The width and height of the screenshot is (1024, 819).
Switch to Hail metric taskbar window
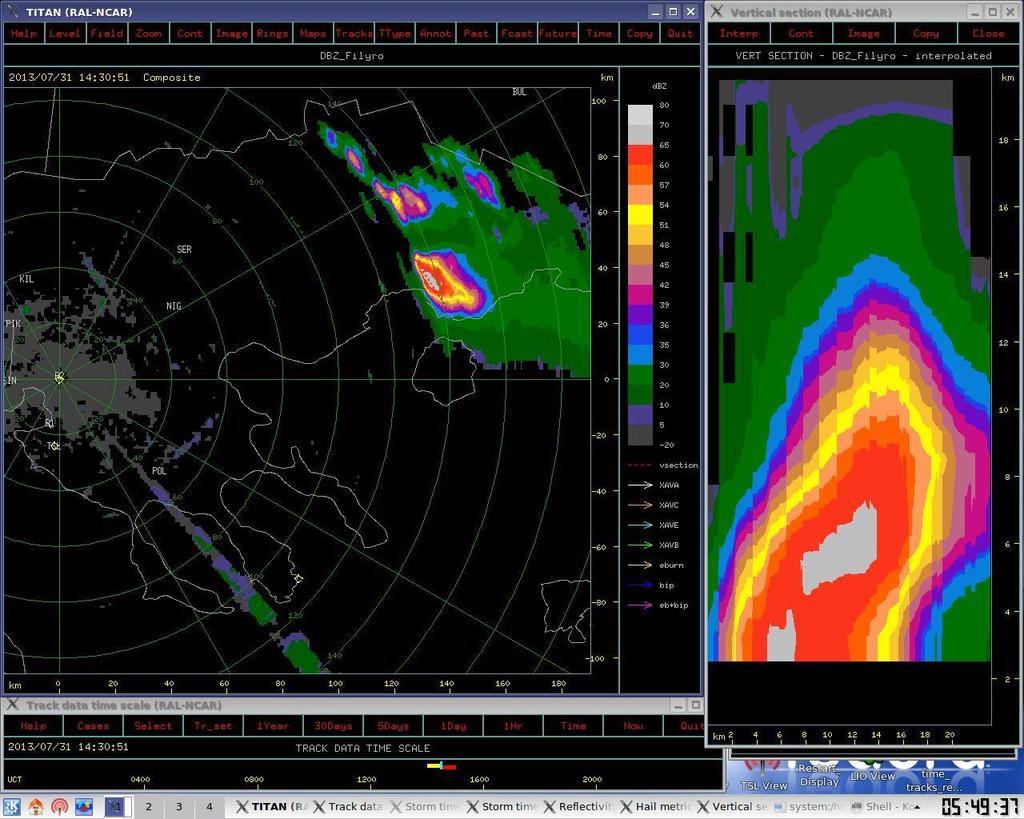655,807
